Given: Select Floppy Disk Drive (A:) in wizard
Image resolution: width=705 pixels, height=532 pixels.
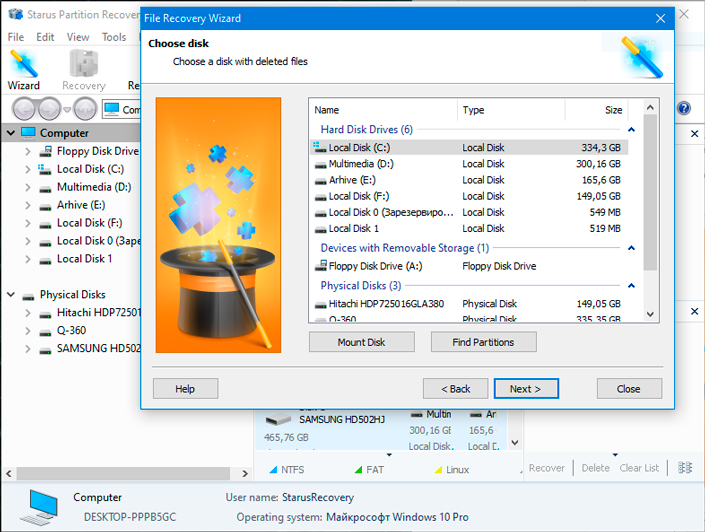Looking at the screenshot, I should point(468,266).
